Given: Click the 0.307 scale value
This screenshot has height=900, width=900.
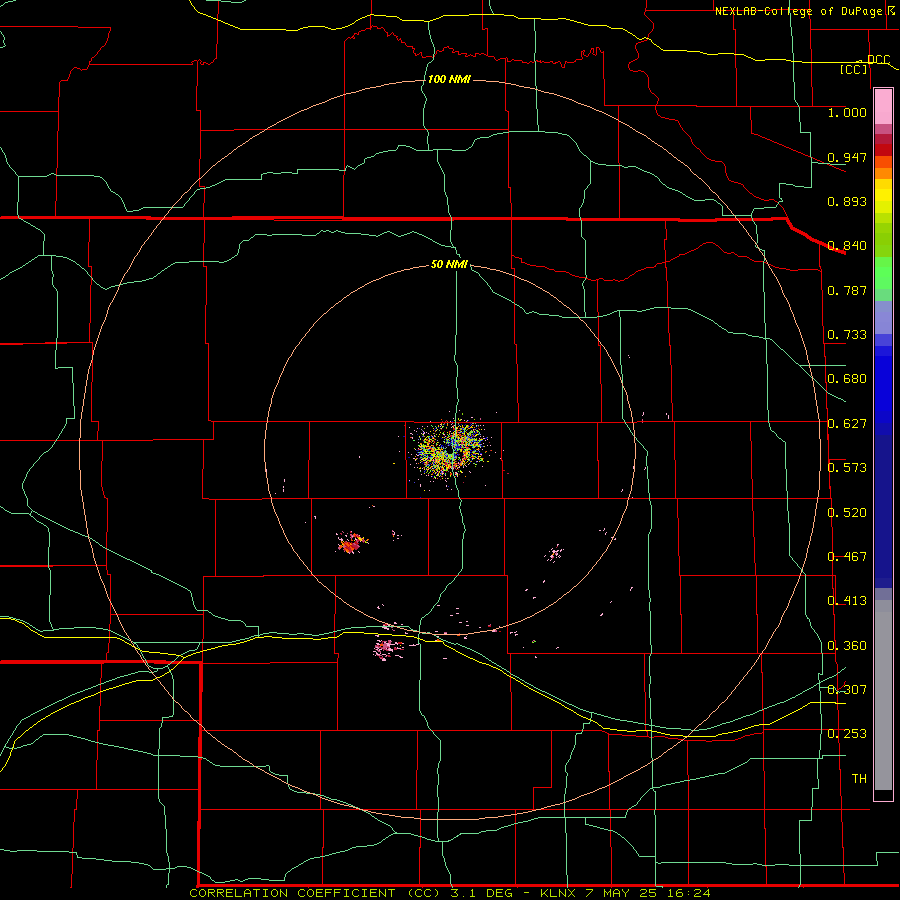Looking at the screenshot, I should click(x=847, y=689).
